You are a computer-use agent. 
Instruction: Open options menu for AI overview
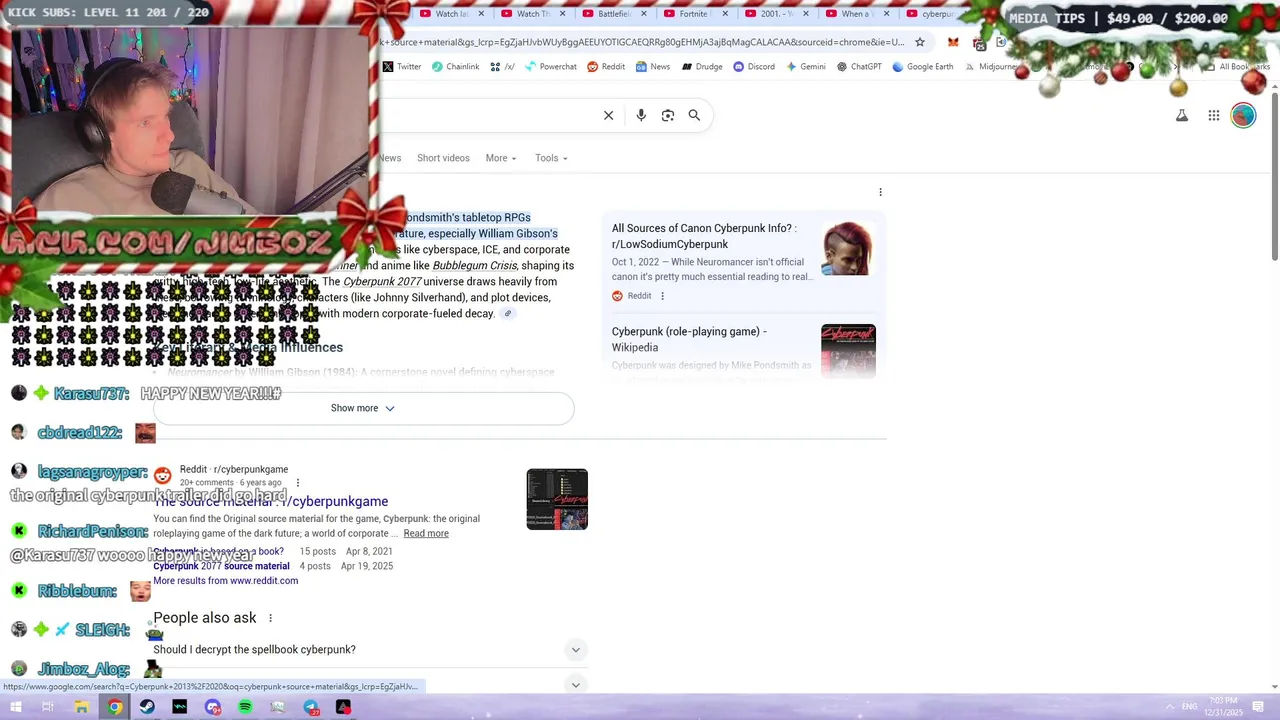point(880,192)
